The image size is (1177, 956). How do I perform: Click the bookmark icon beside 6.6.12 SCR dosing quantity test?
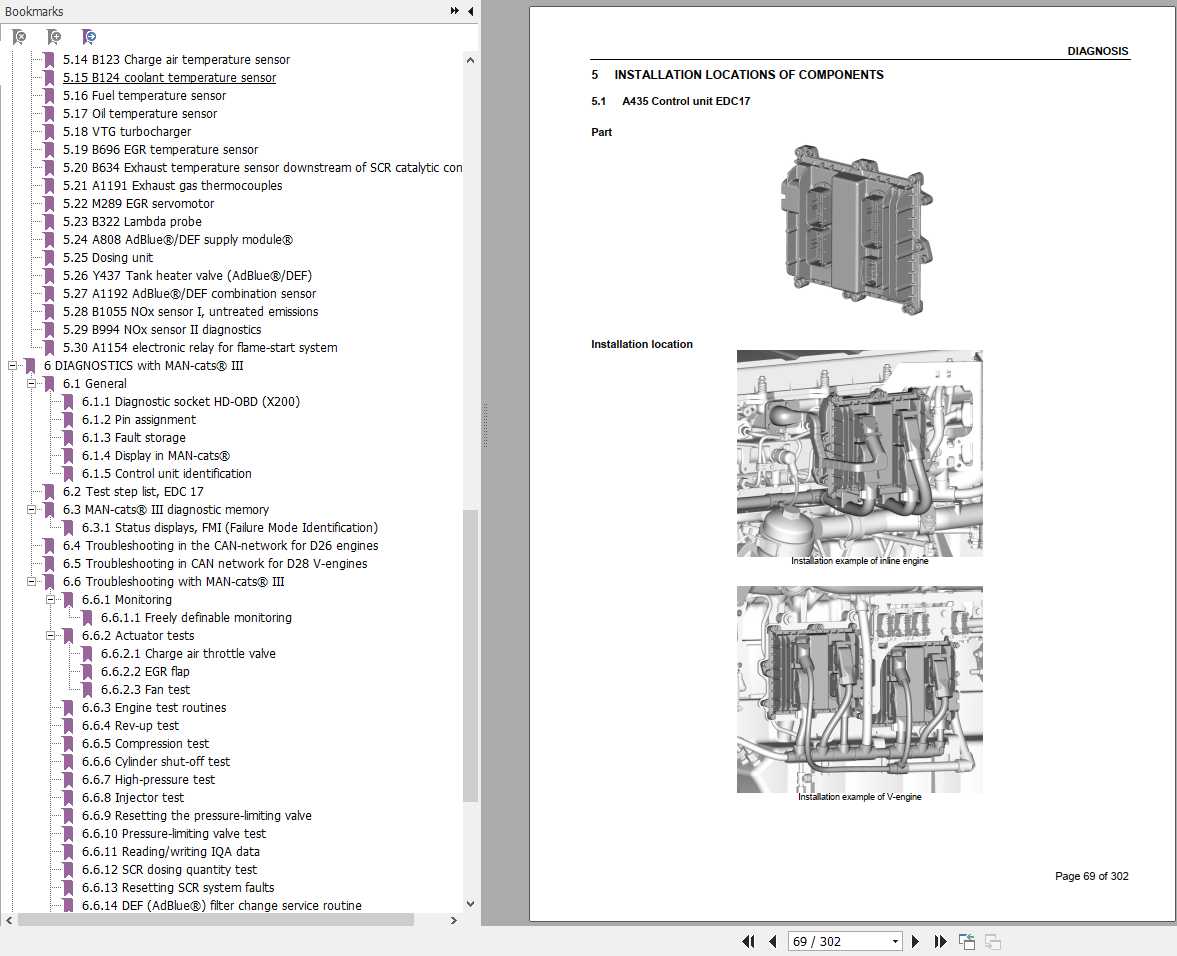click(68, 870)
